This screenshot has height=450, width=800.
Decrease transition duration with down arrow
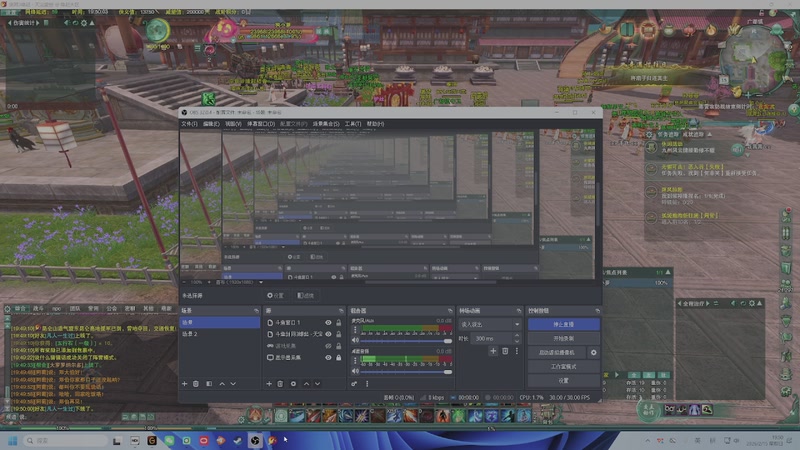point(517,341)
